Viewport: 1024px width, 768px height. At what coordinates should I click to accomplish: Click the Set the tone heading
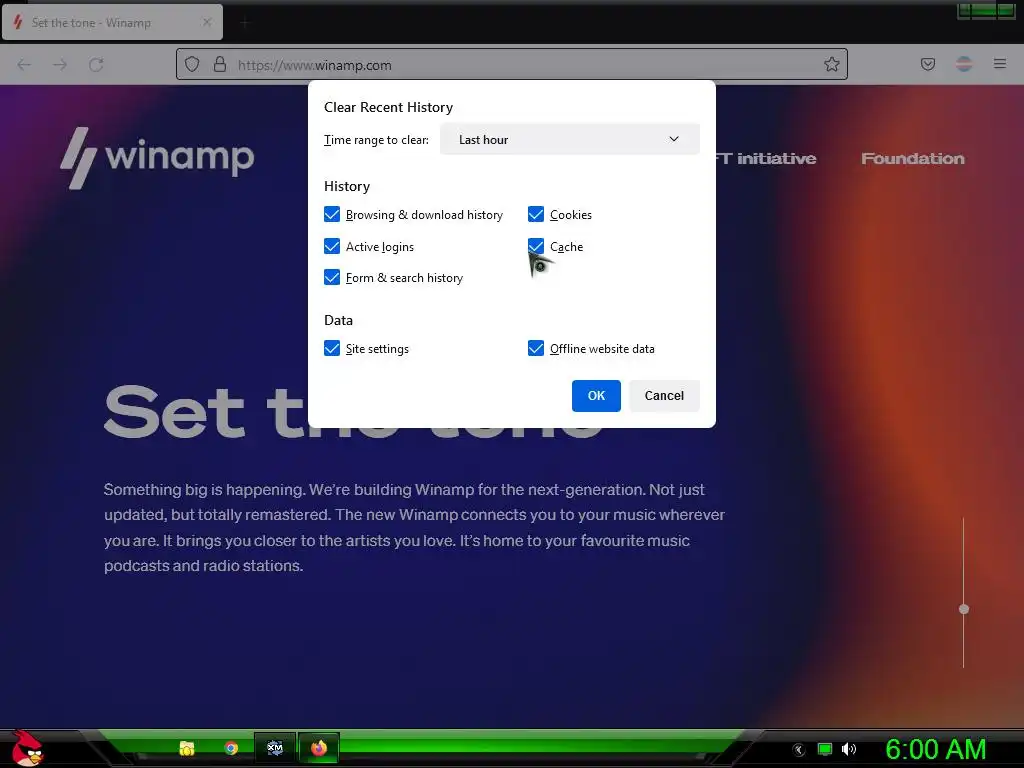[353, 411]
